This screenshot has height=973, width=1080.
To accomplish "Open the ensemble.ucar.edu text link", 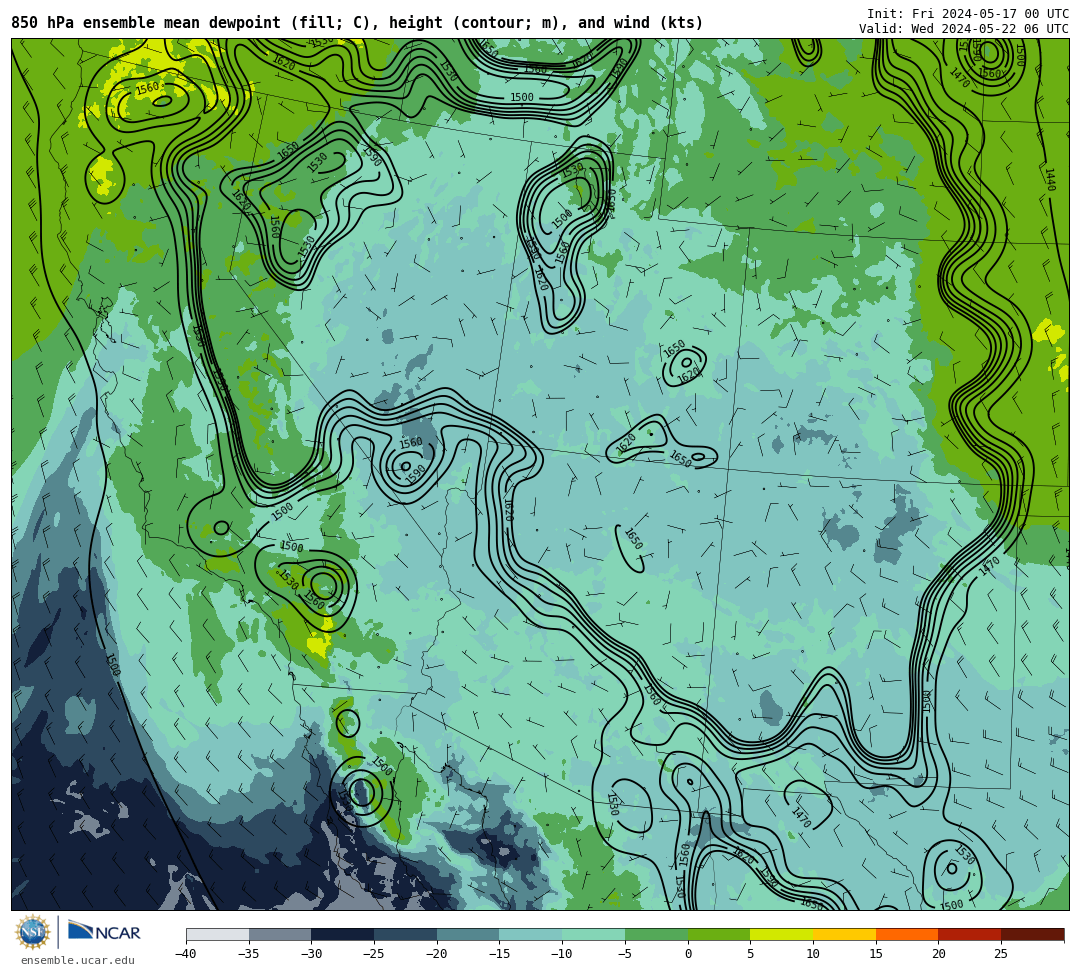I will [x=78, y=960].
